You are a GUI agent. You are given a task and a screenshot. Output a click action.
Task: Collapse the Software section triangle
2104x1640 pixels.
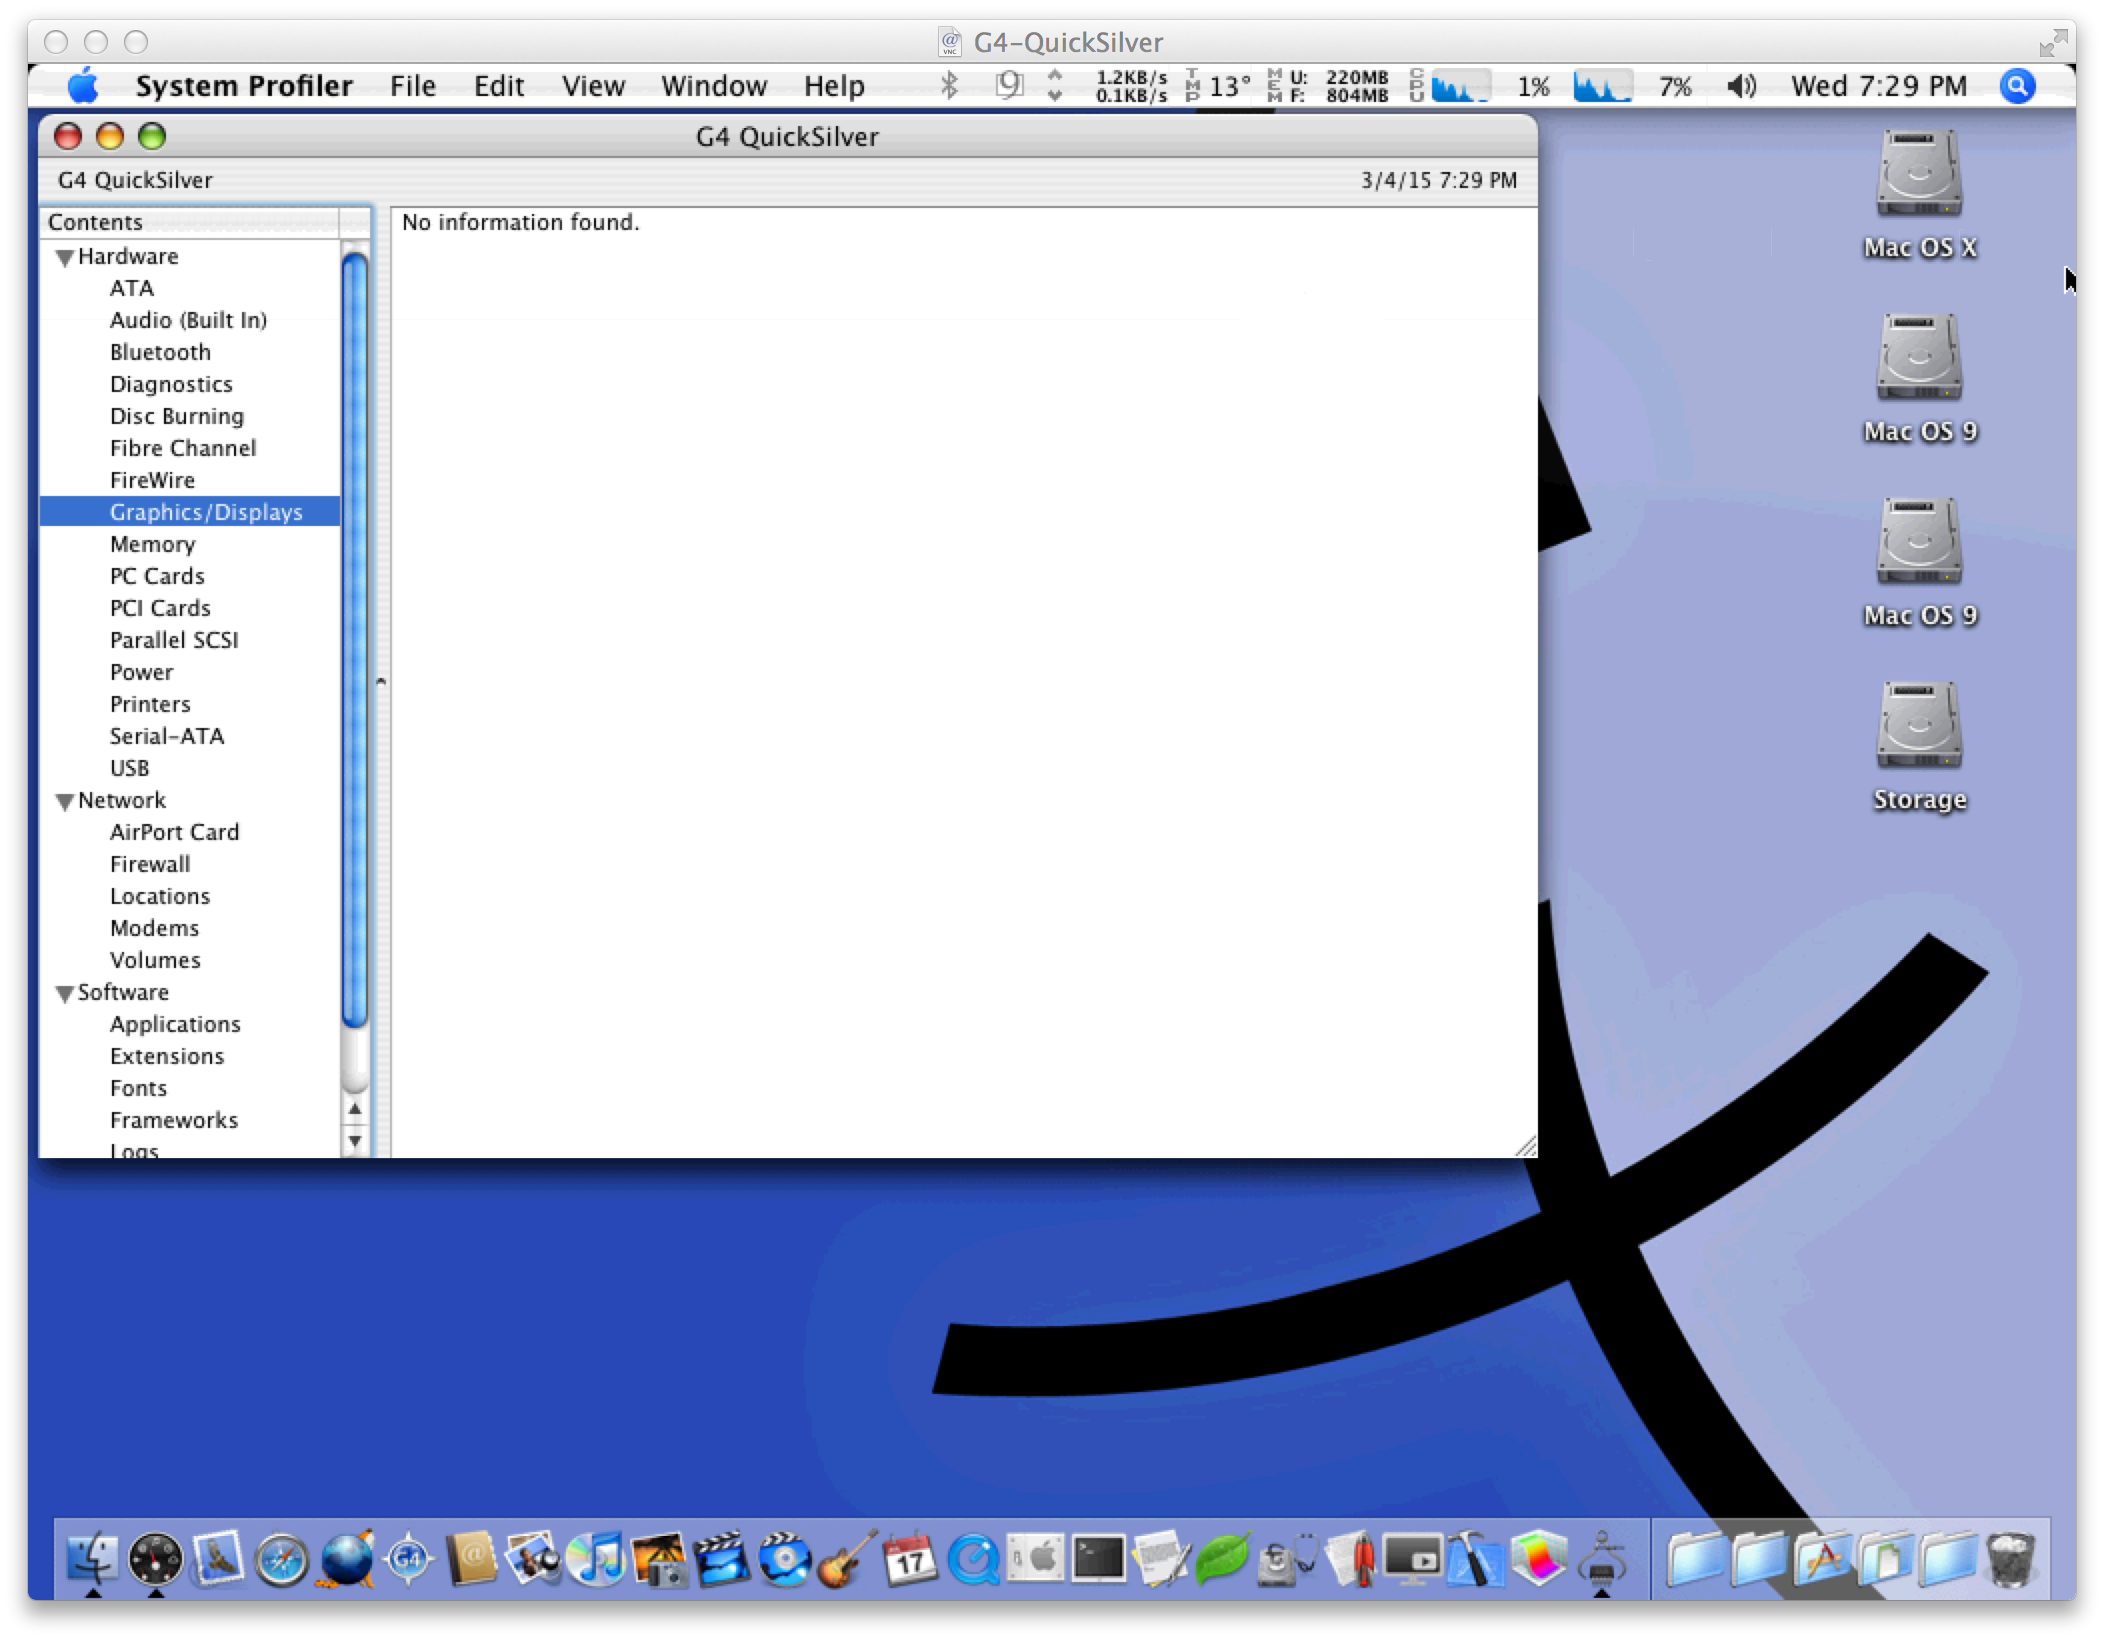coord(65,993)
